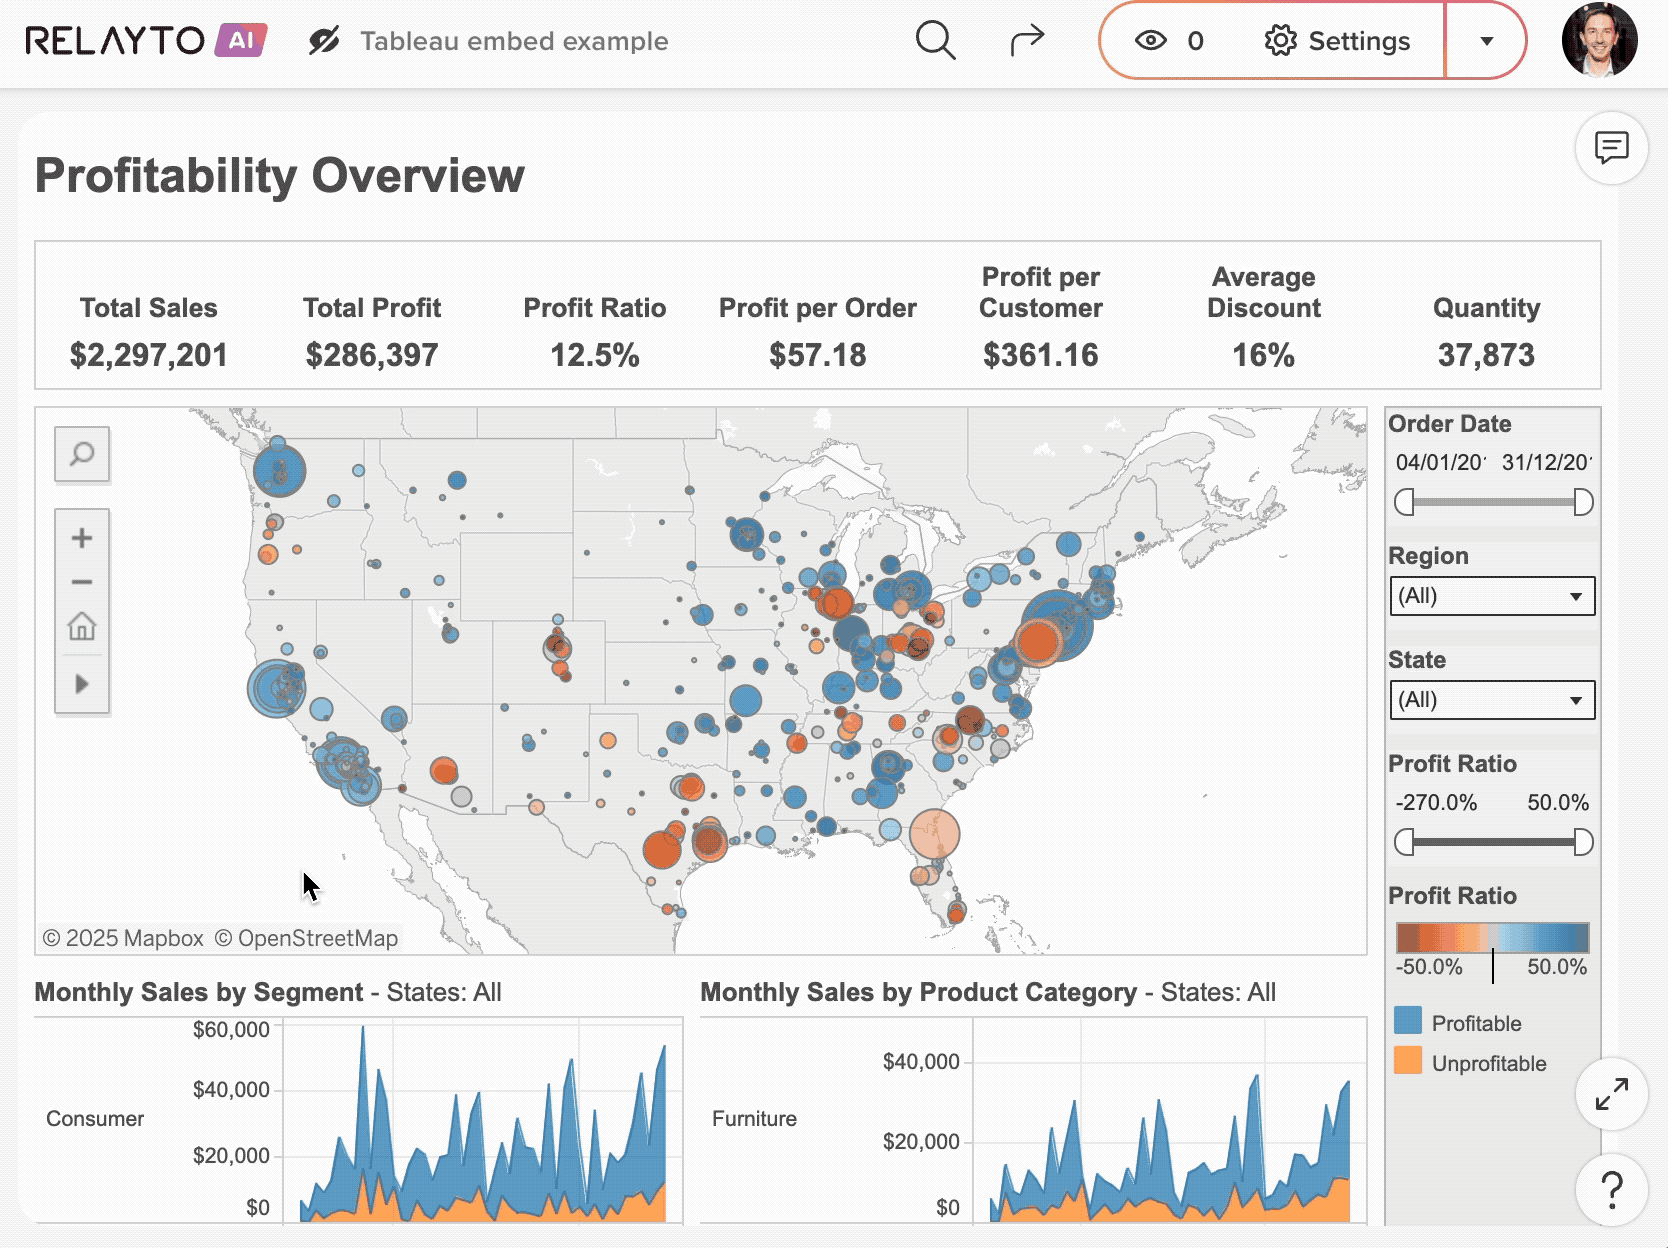Image resolution: width=1668 pixels, height=1248 pixels.
Task: Open the Region filter dropdown
Action: coord(1491,597)
